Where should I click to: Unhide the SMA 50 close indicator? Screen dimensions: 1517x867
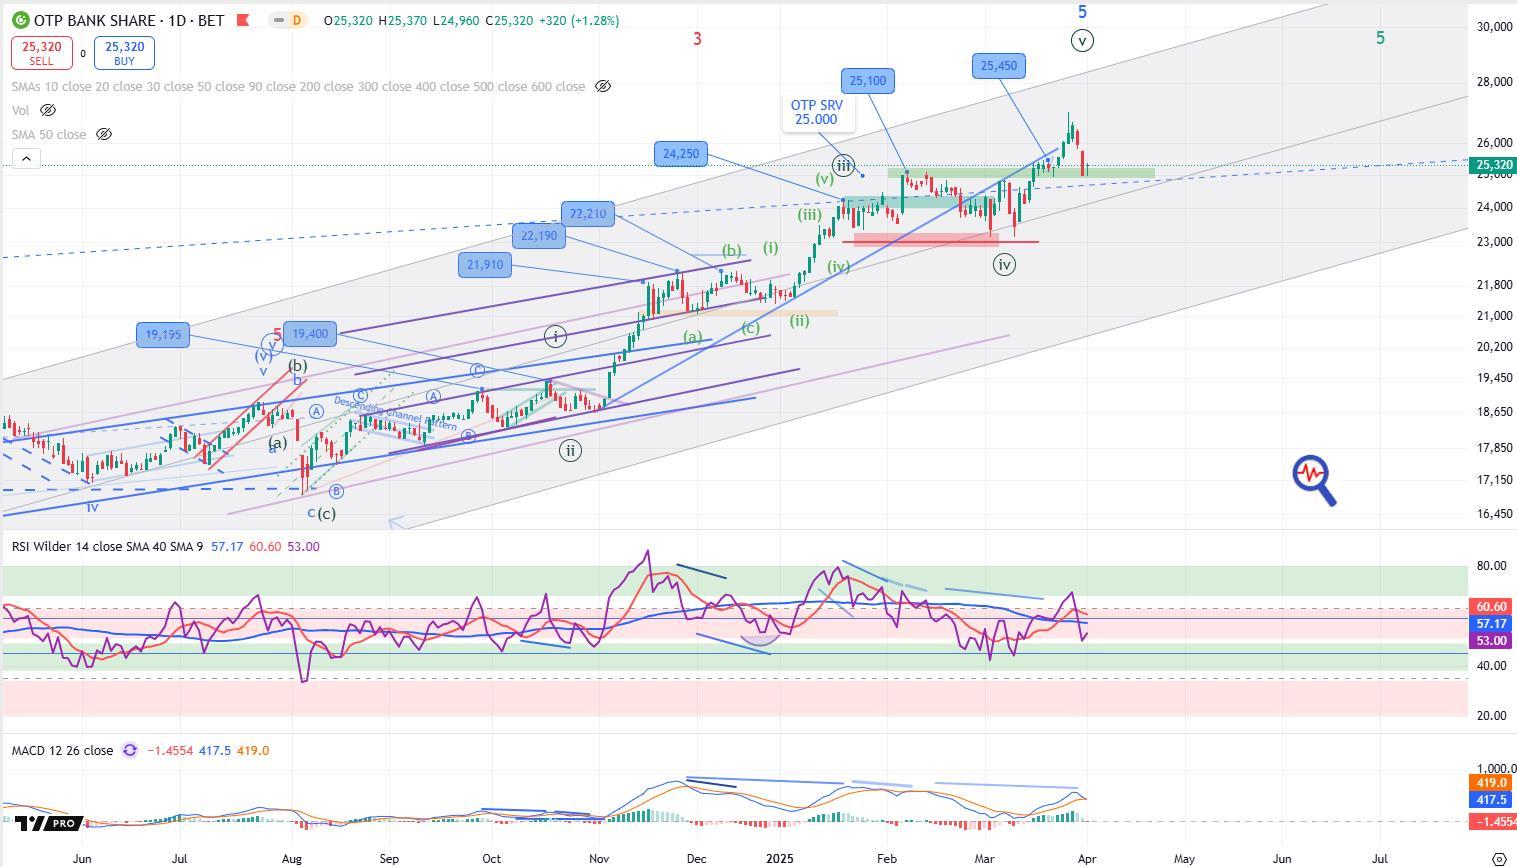(104, 134)
